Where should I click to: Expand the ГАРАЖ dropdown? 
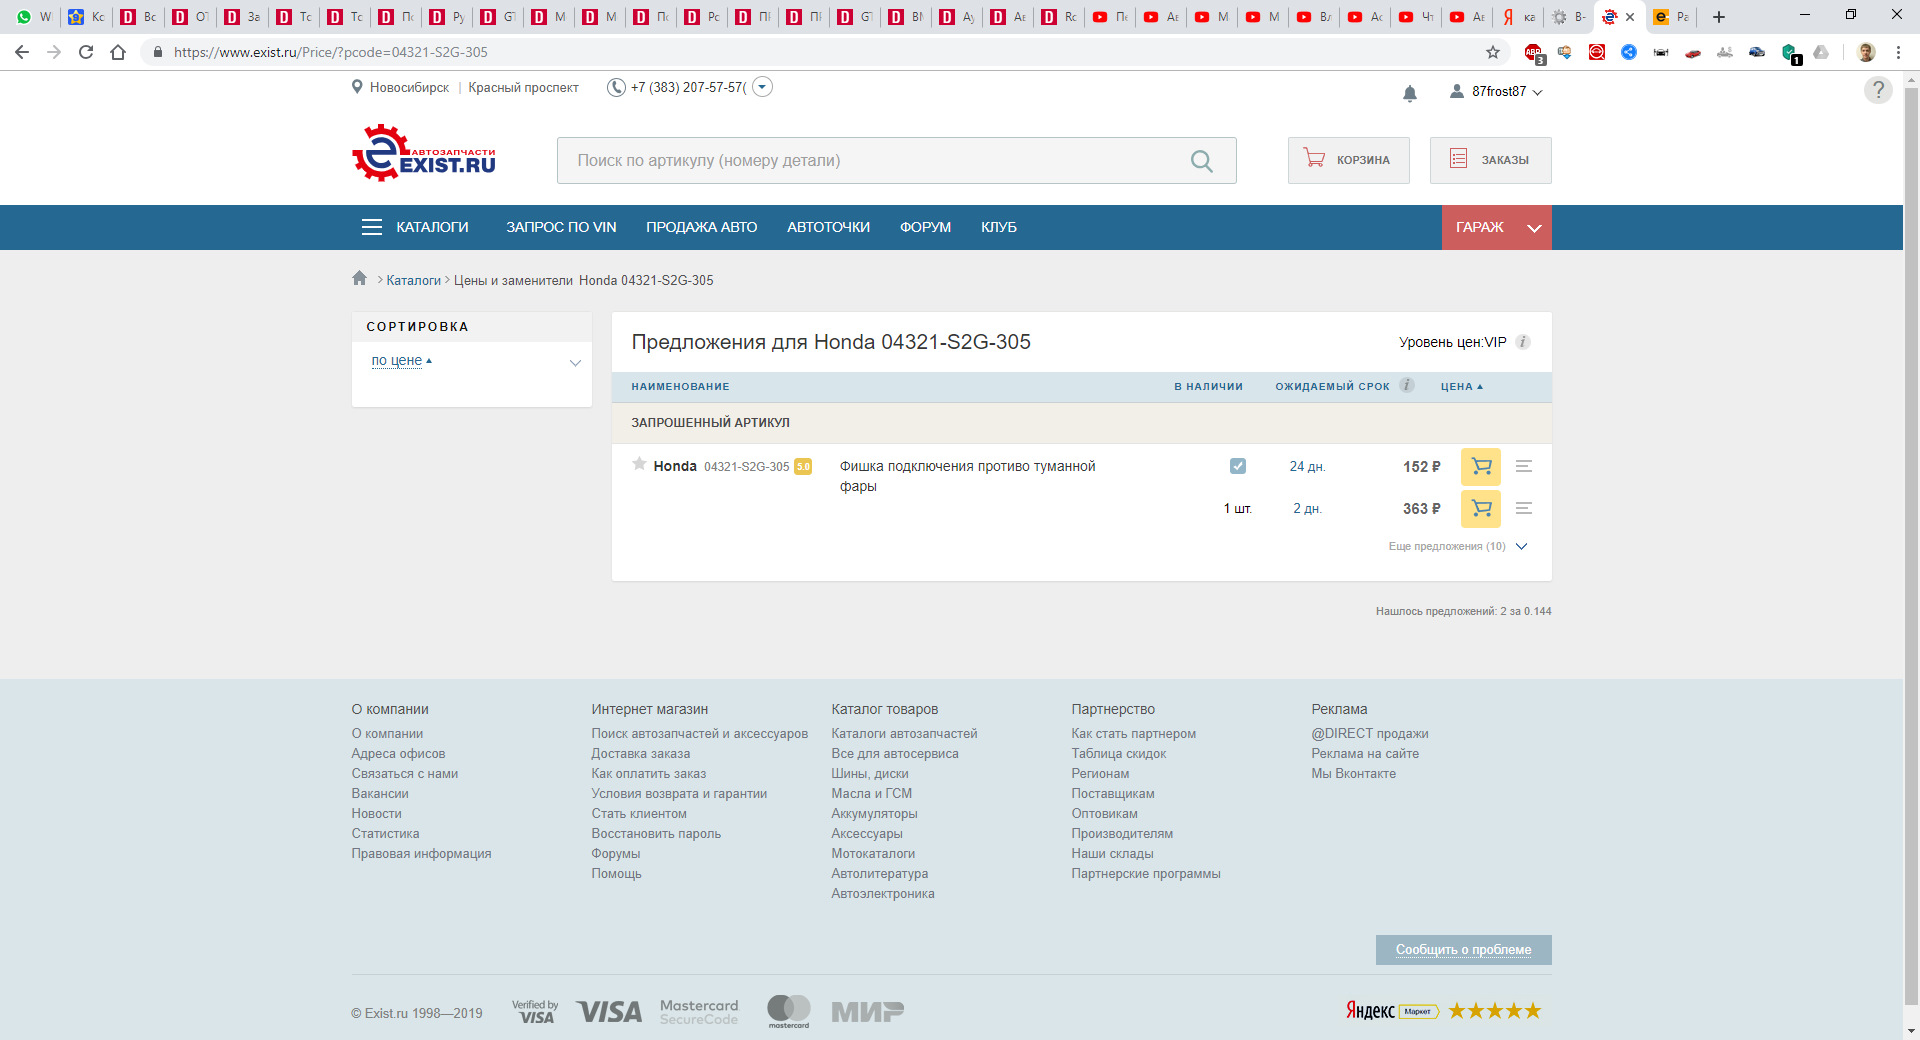[1534, 228]
